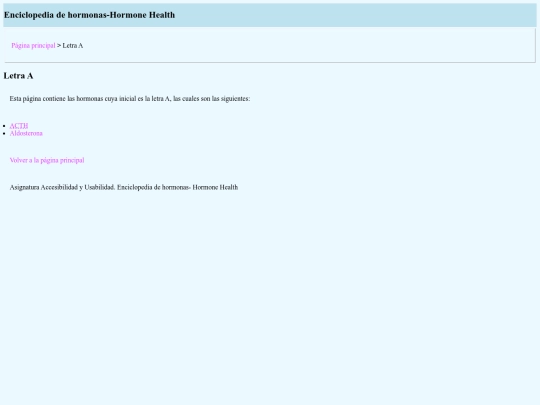The width and height of the screenshot is (540, 405).
Task: Open the Aldosterona hormone link
Action: 26,133
